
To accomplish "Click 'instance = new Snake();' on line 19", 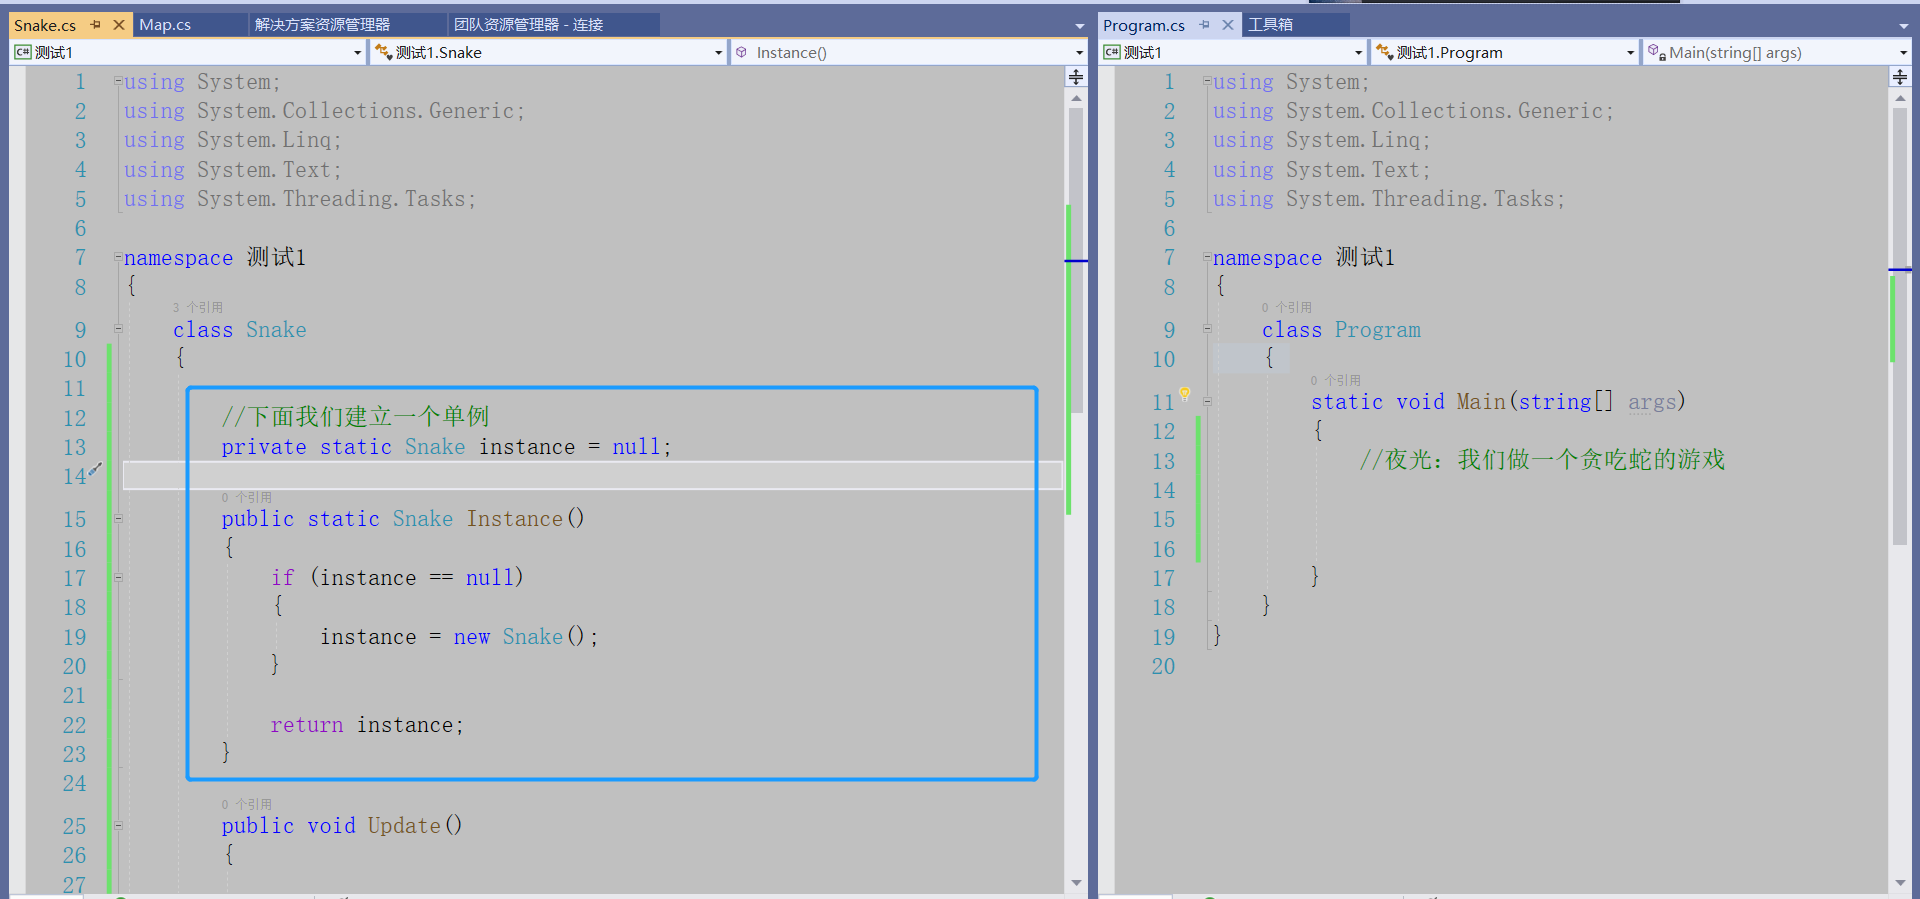I will (459, 637).
